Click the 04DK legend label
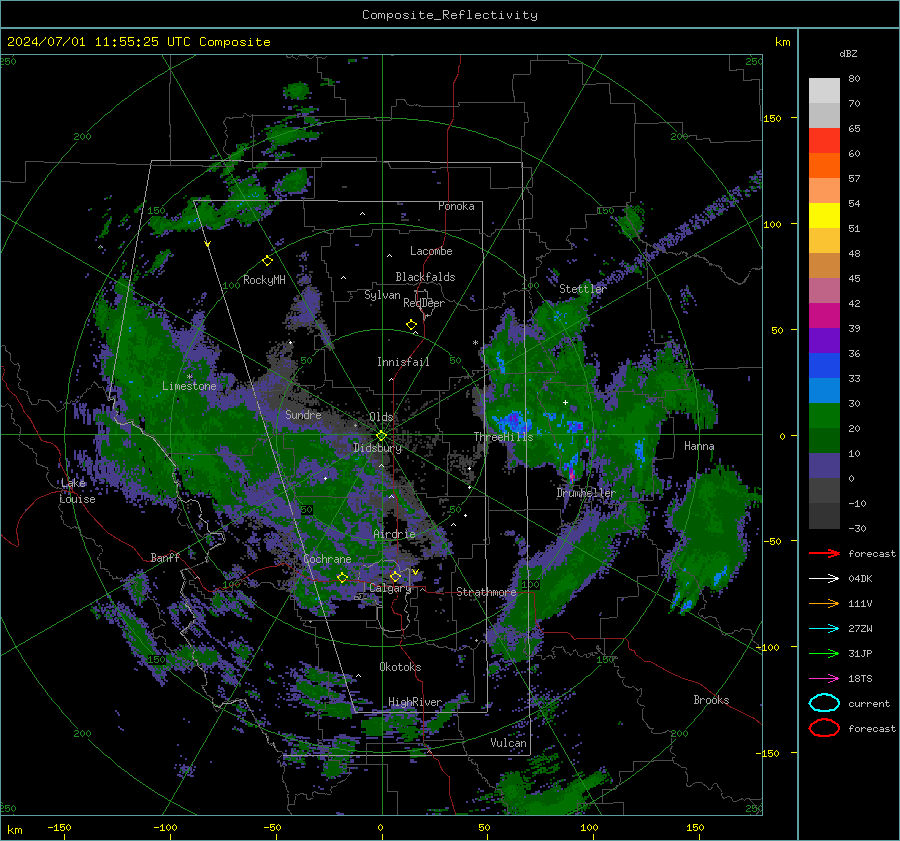 pos(860,579)
